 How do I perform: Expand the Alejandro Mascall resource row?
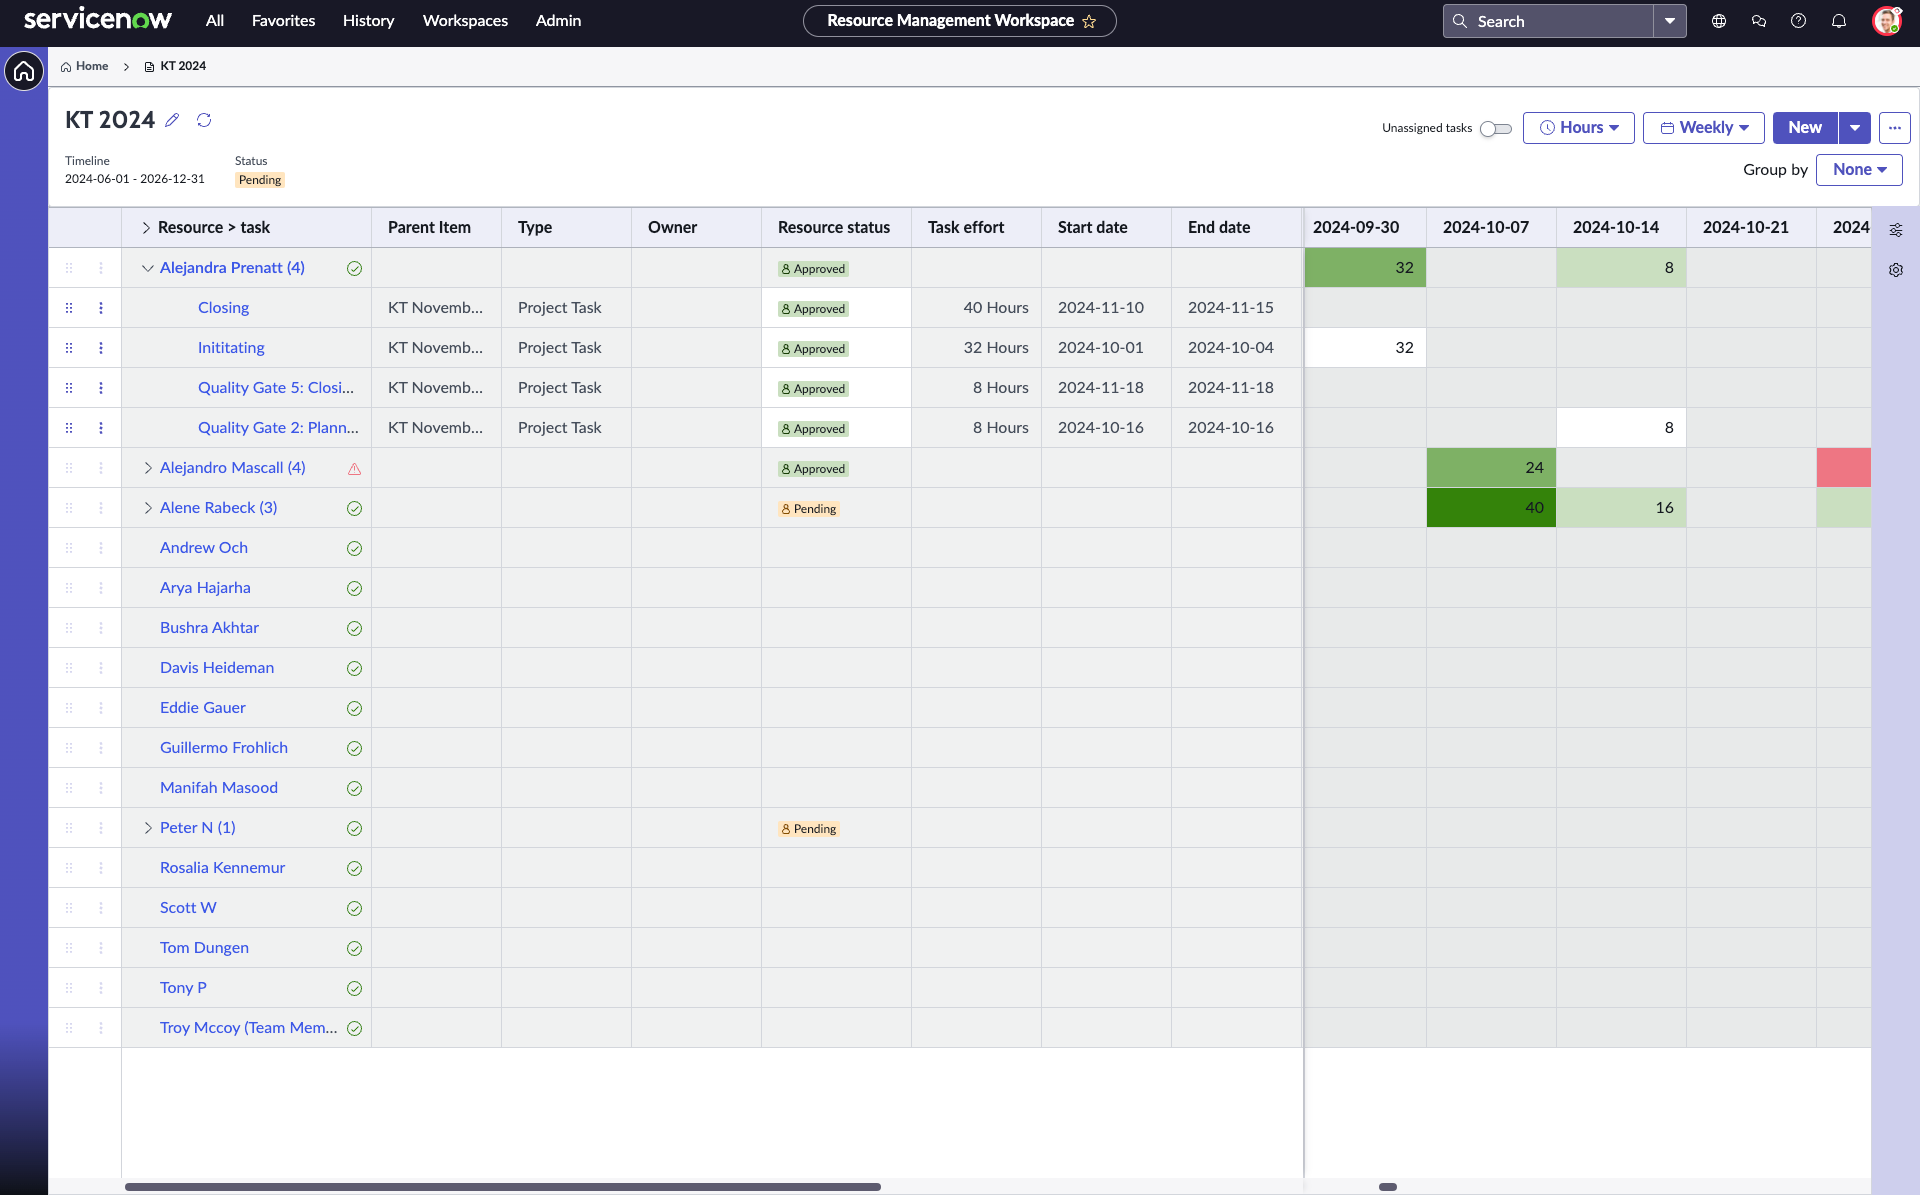tap(147, 468)
